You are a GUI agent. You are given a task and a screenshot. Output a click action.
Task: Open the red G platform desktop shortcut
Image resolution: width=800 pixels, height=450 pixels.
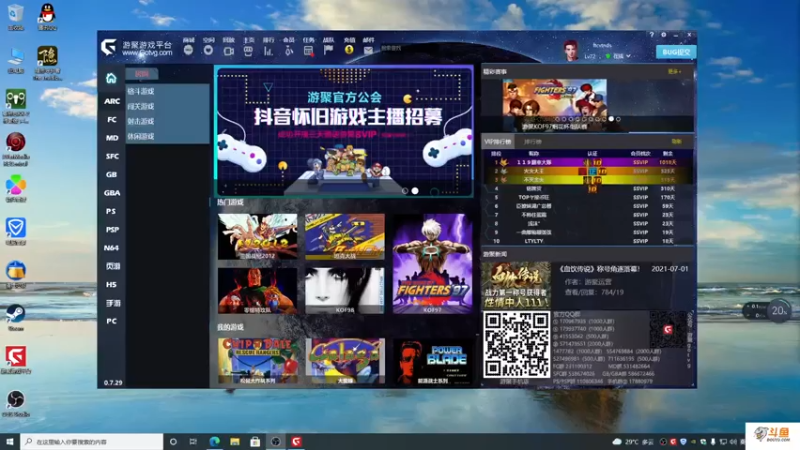15,356
